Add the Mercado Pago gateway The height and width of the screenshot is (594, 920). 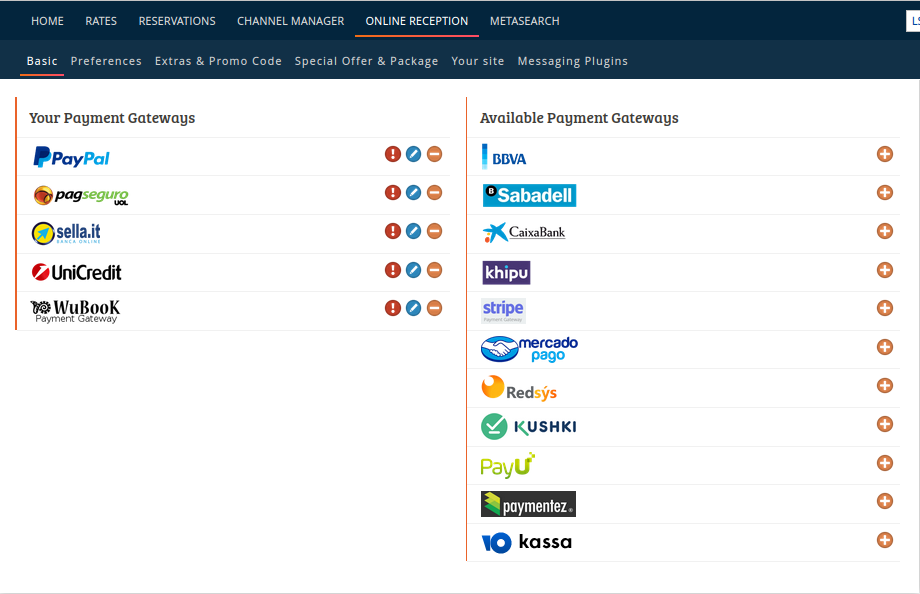(885, 347)
